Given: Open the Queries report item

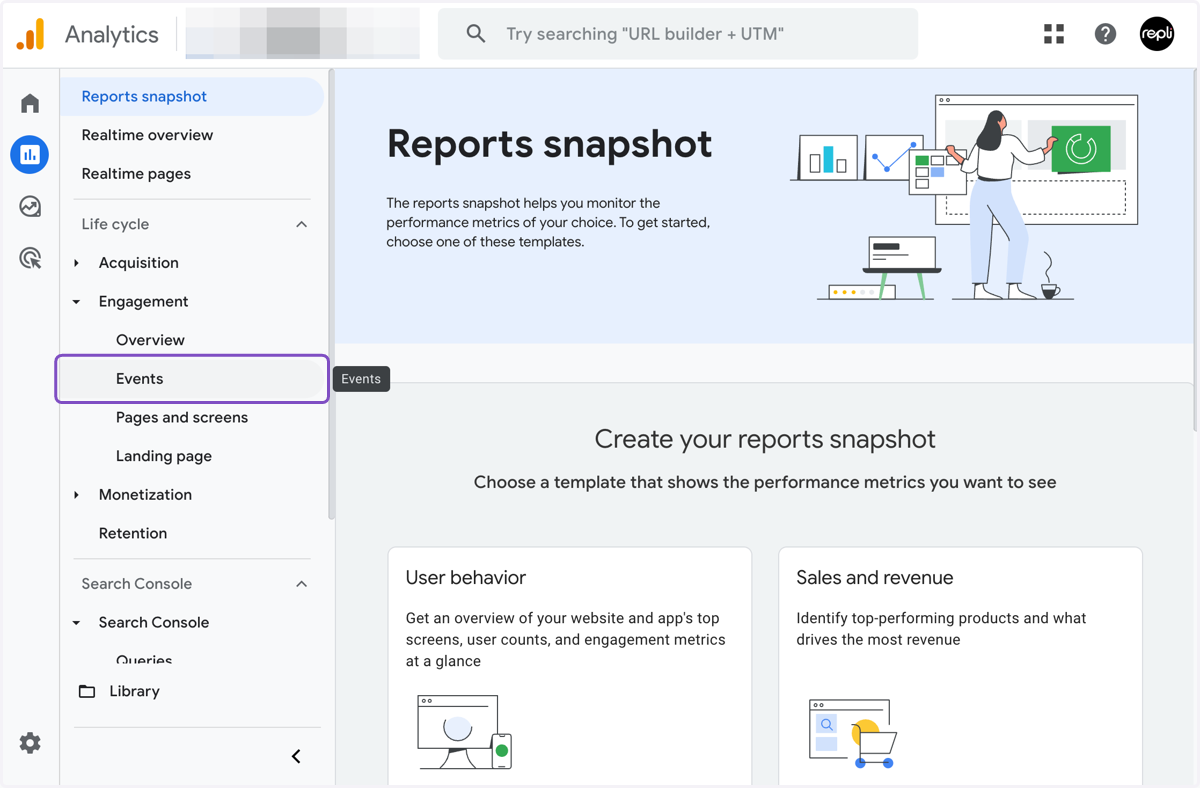Looking at the screenshot, I should coord(144,660).
